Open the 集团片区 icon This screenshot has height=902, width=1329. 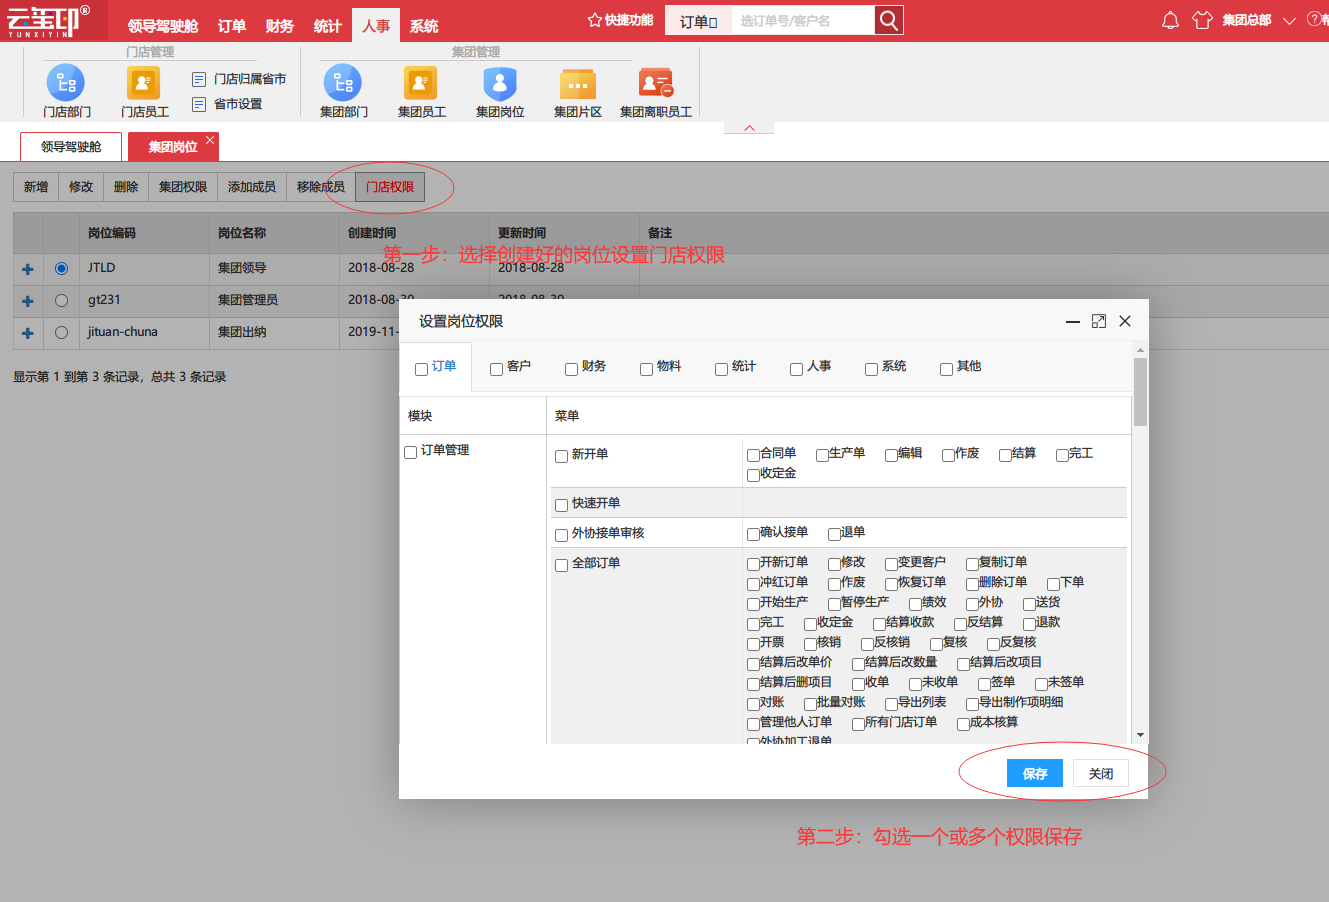(578, 83)
